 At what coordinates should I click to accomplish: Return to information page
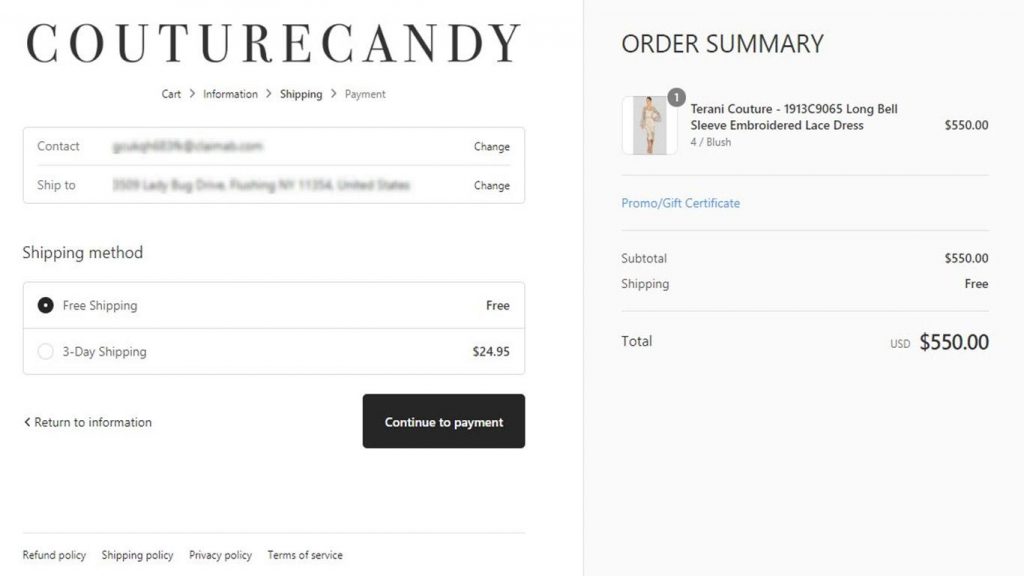coord(88,422)
